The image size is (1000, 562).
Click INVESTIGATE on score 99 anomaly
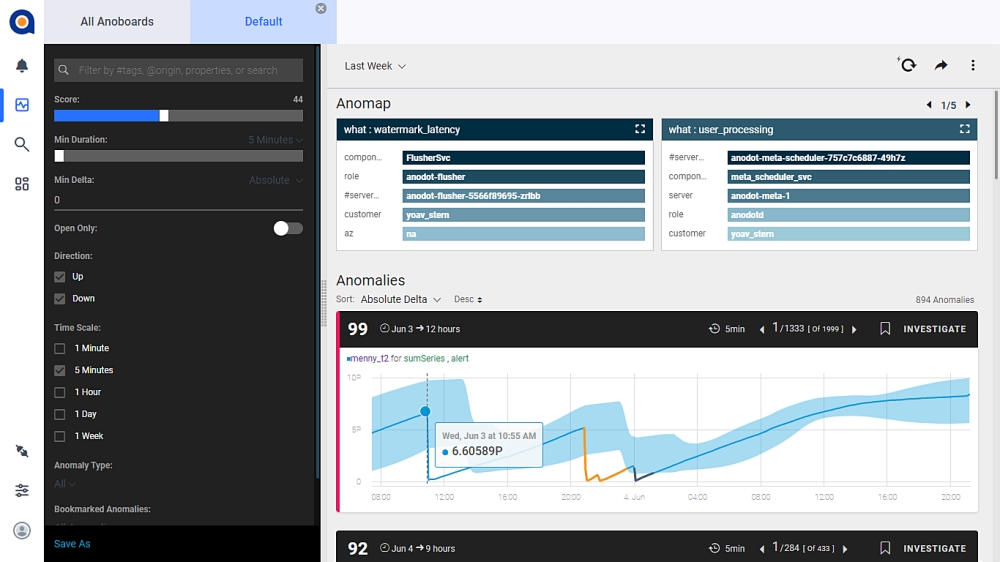[934, 329]
